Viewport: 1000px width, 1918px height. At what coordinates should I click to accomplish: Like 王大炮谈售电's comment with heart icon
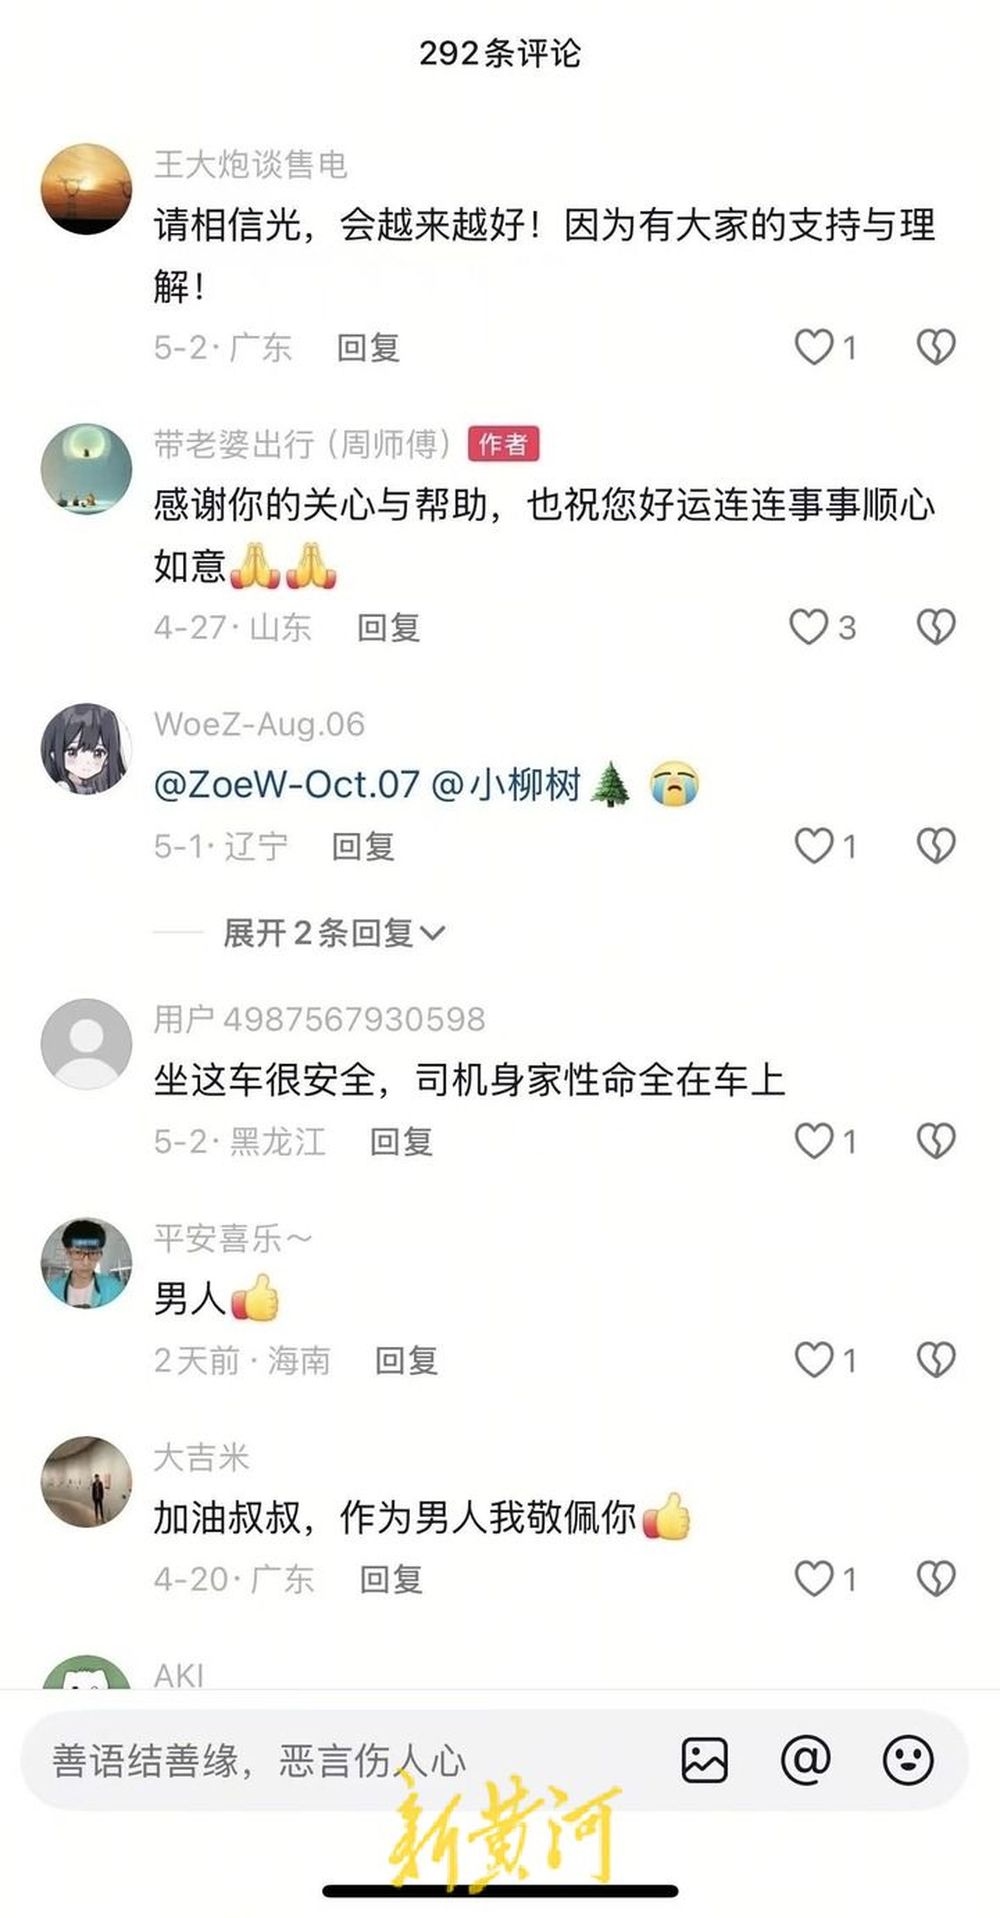coord(814,347)
